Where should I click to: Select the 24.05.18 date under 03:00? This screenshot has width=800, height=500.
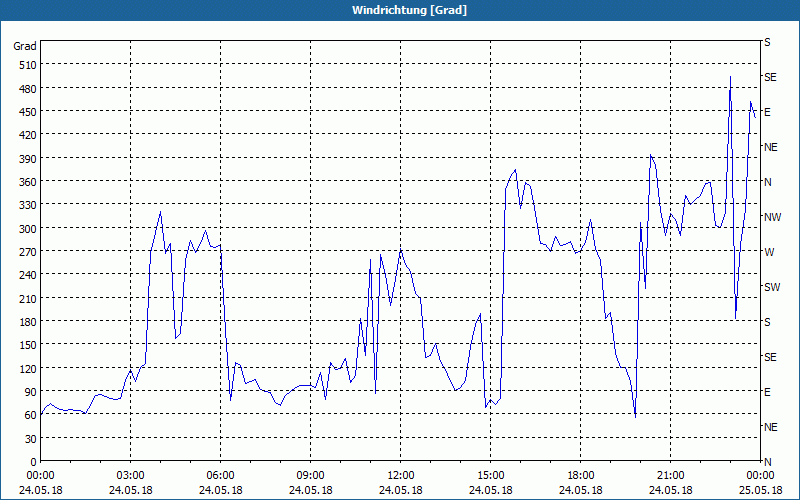tap(131, 490)
